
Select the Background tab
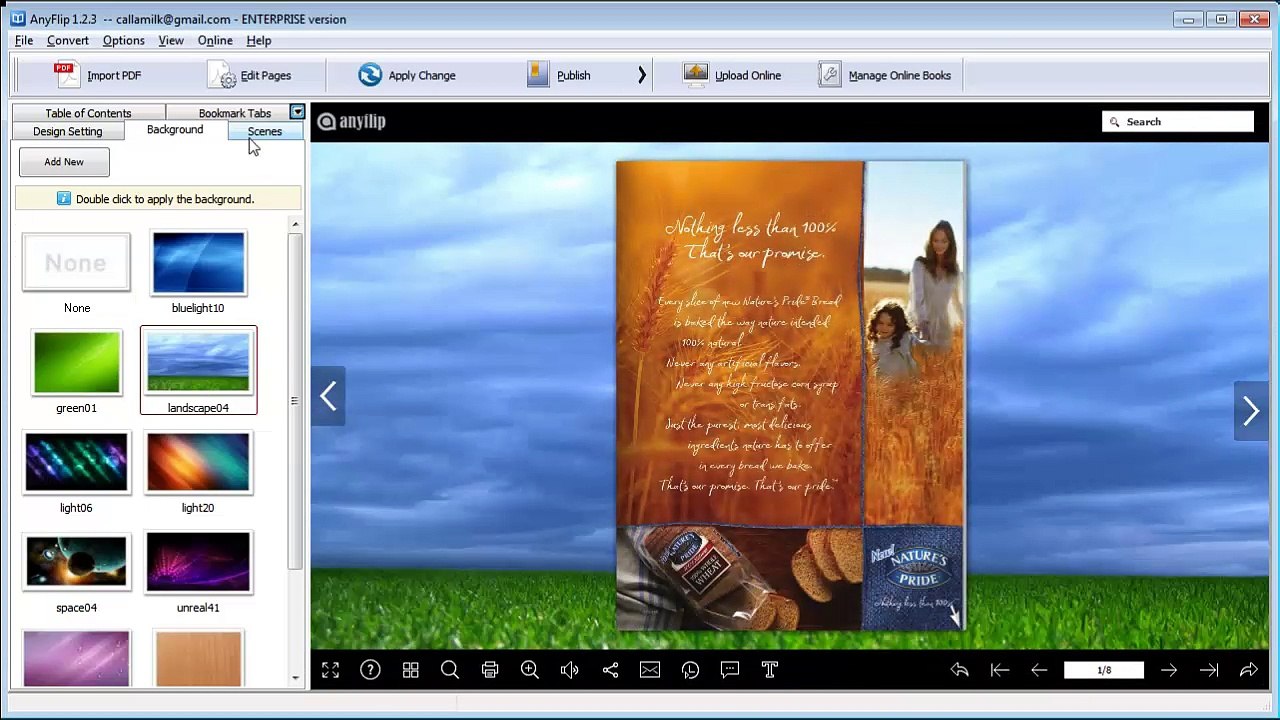175,130
